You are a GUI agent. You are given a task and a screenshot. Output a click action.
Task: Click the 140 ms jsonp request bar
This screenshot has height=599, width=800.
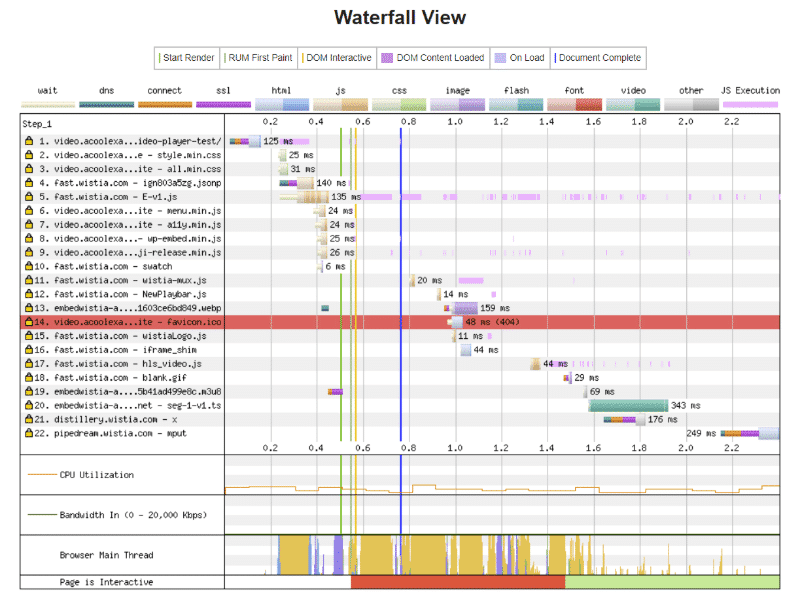[x=296, y=183]
